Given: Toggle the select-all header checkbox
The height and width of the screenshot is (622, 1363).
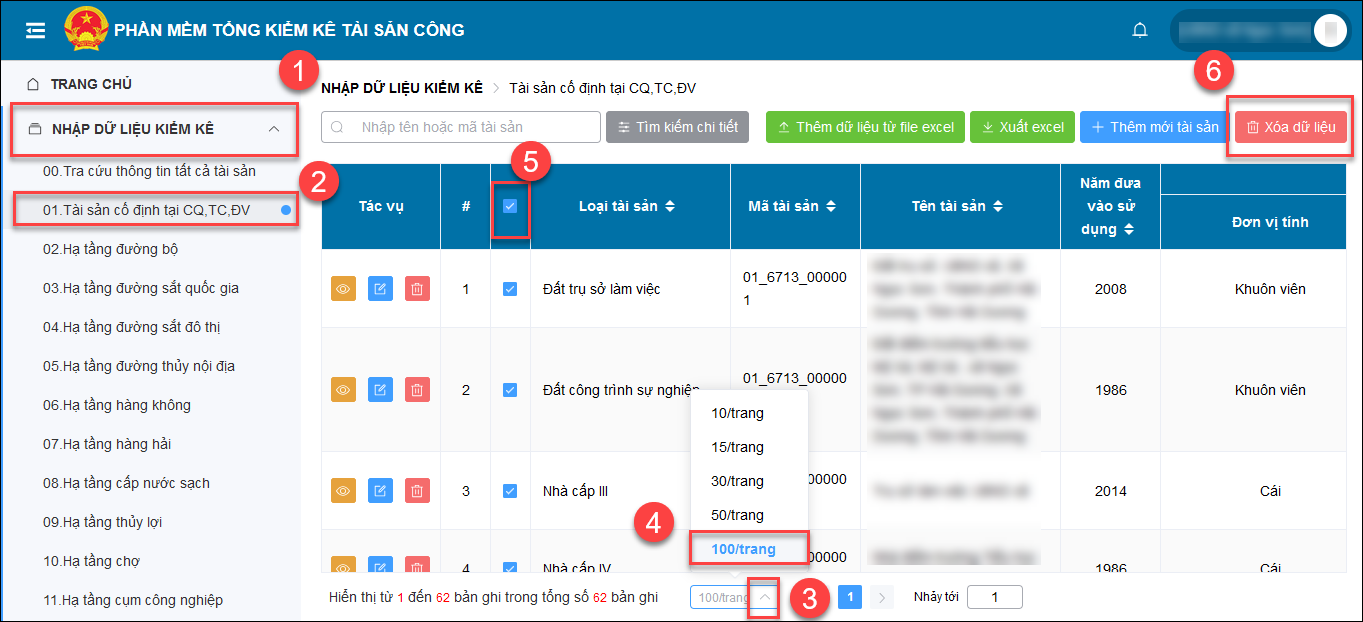Looking at the screenshot, I should (x=510, y=206).
